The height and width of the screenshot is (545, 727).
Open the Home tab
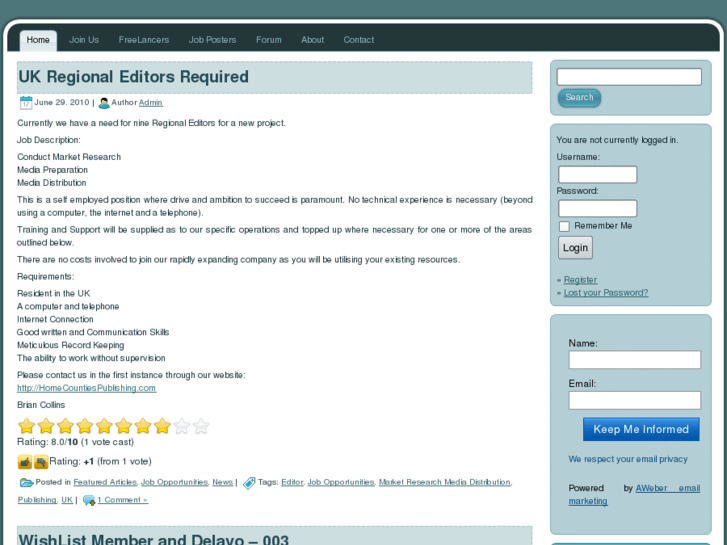[x=38, y=40]
